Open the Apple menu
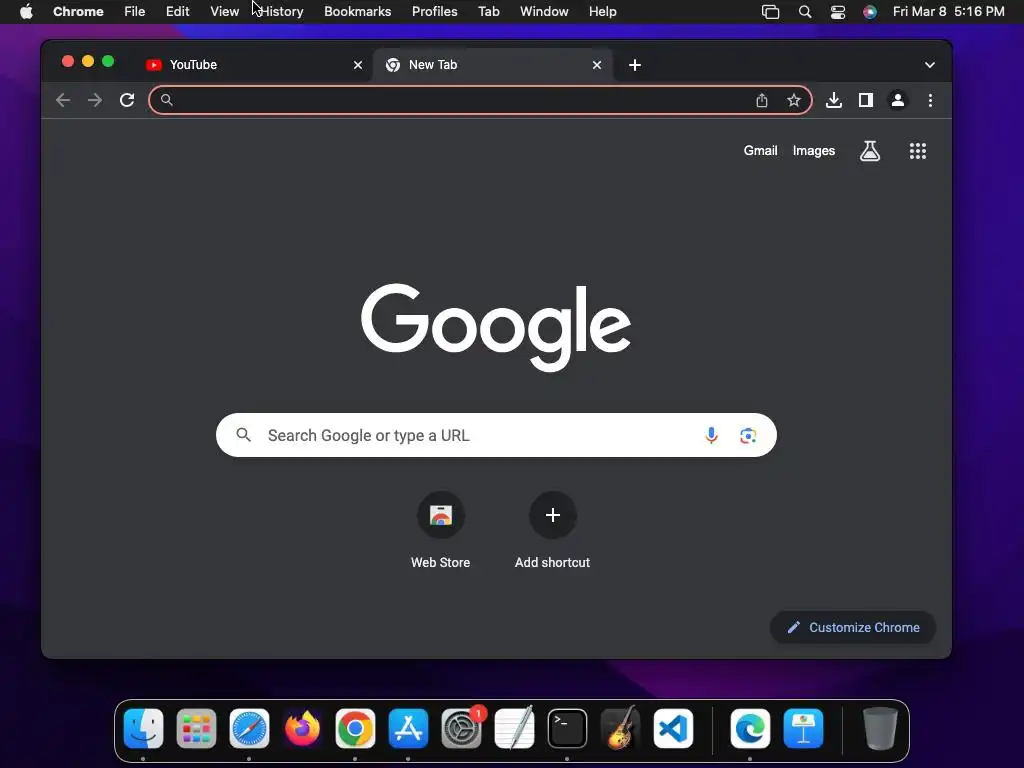Screen dimensions: 1024x768 (x=26, y=12)
